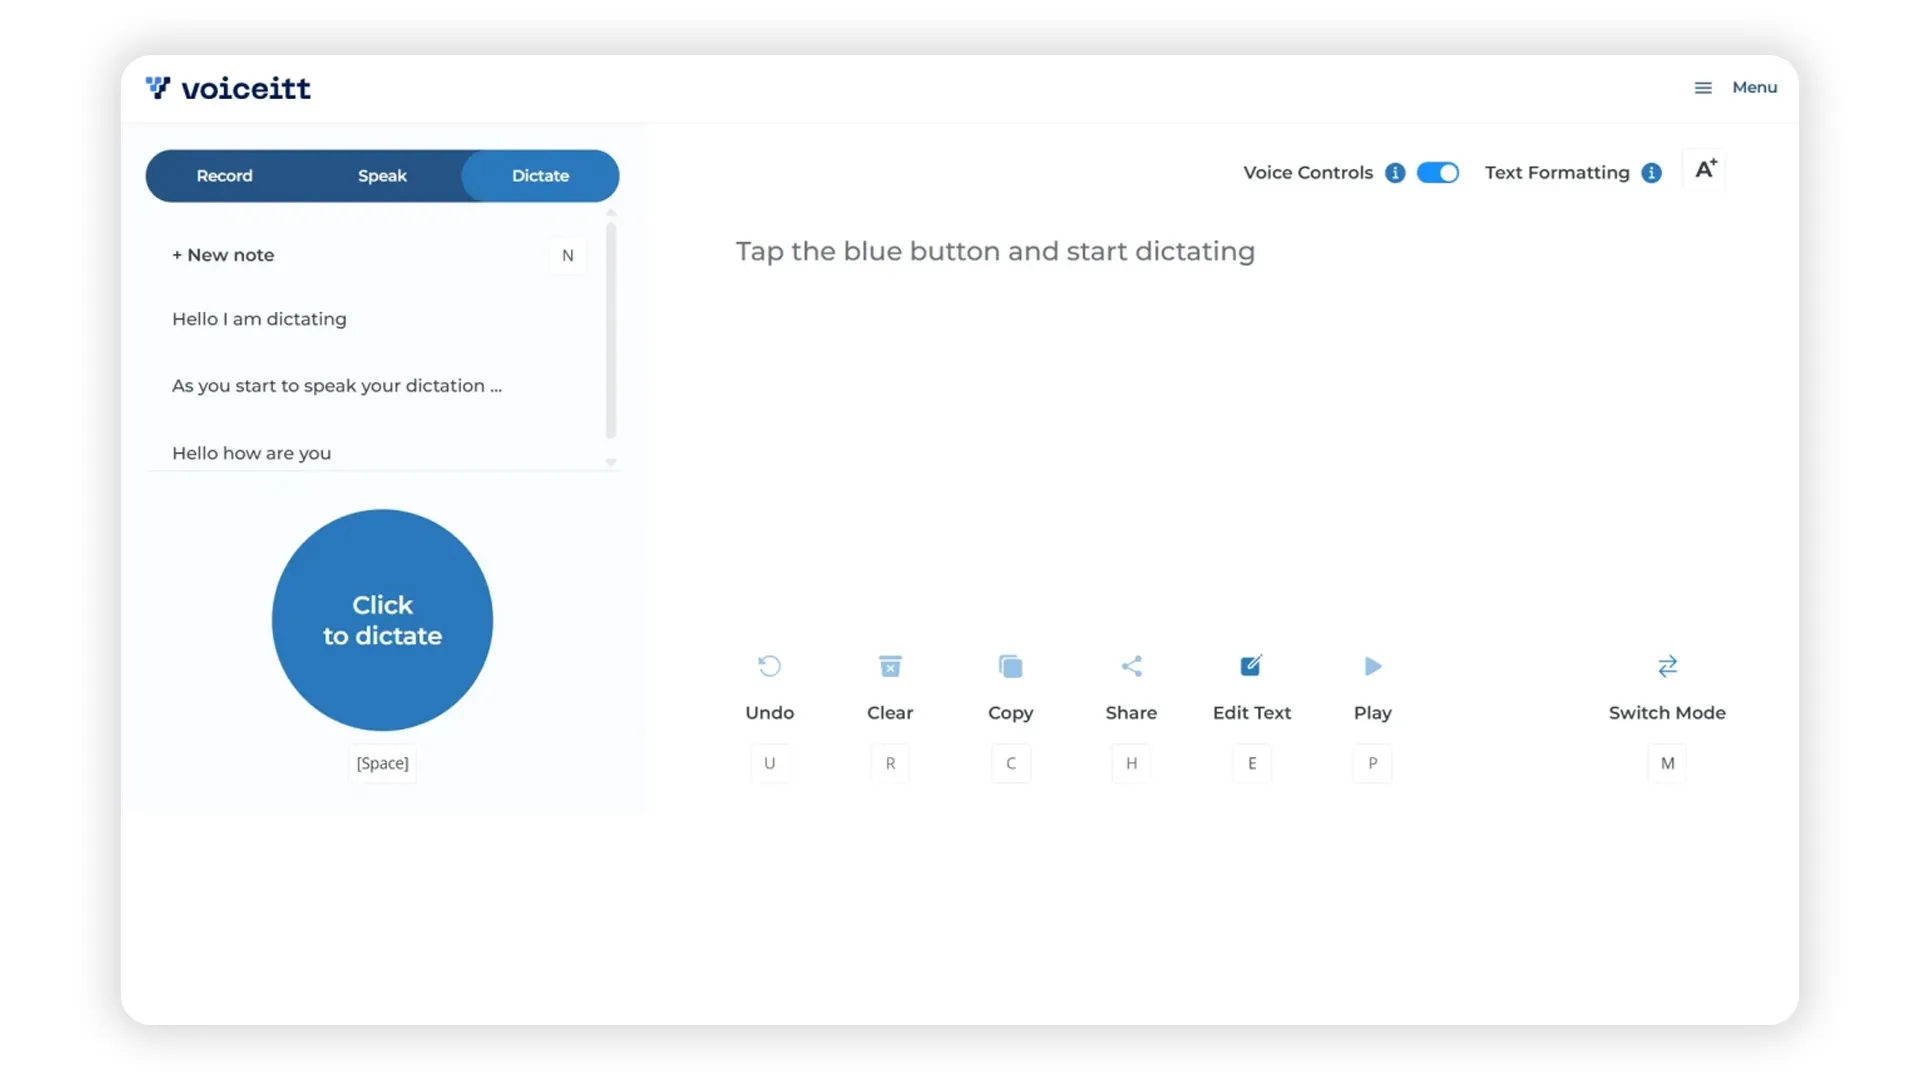Screen dimensions: 1920x1080
Task: Create a new note with + New note
Action: pos(223,255)
